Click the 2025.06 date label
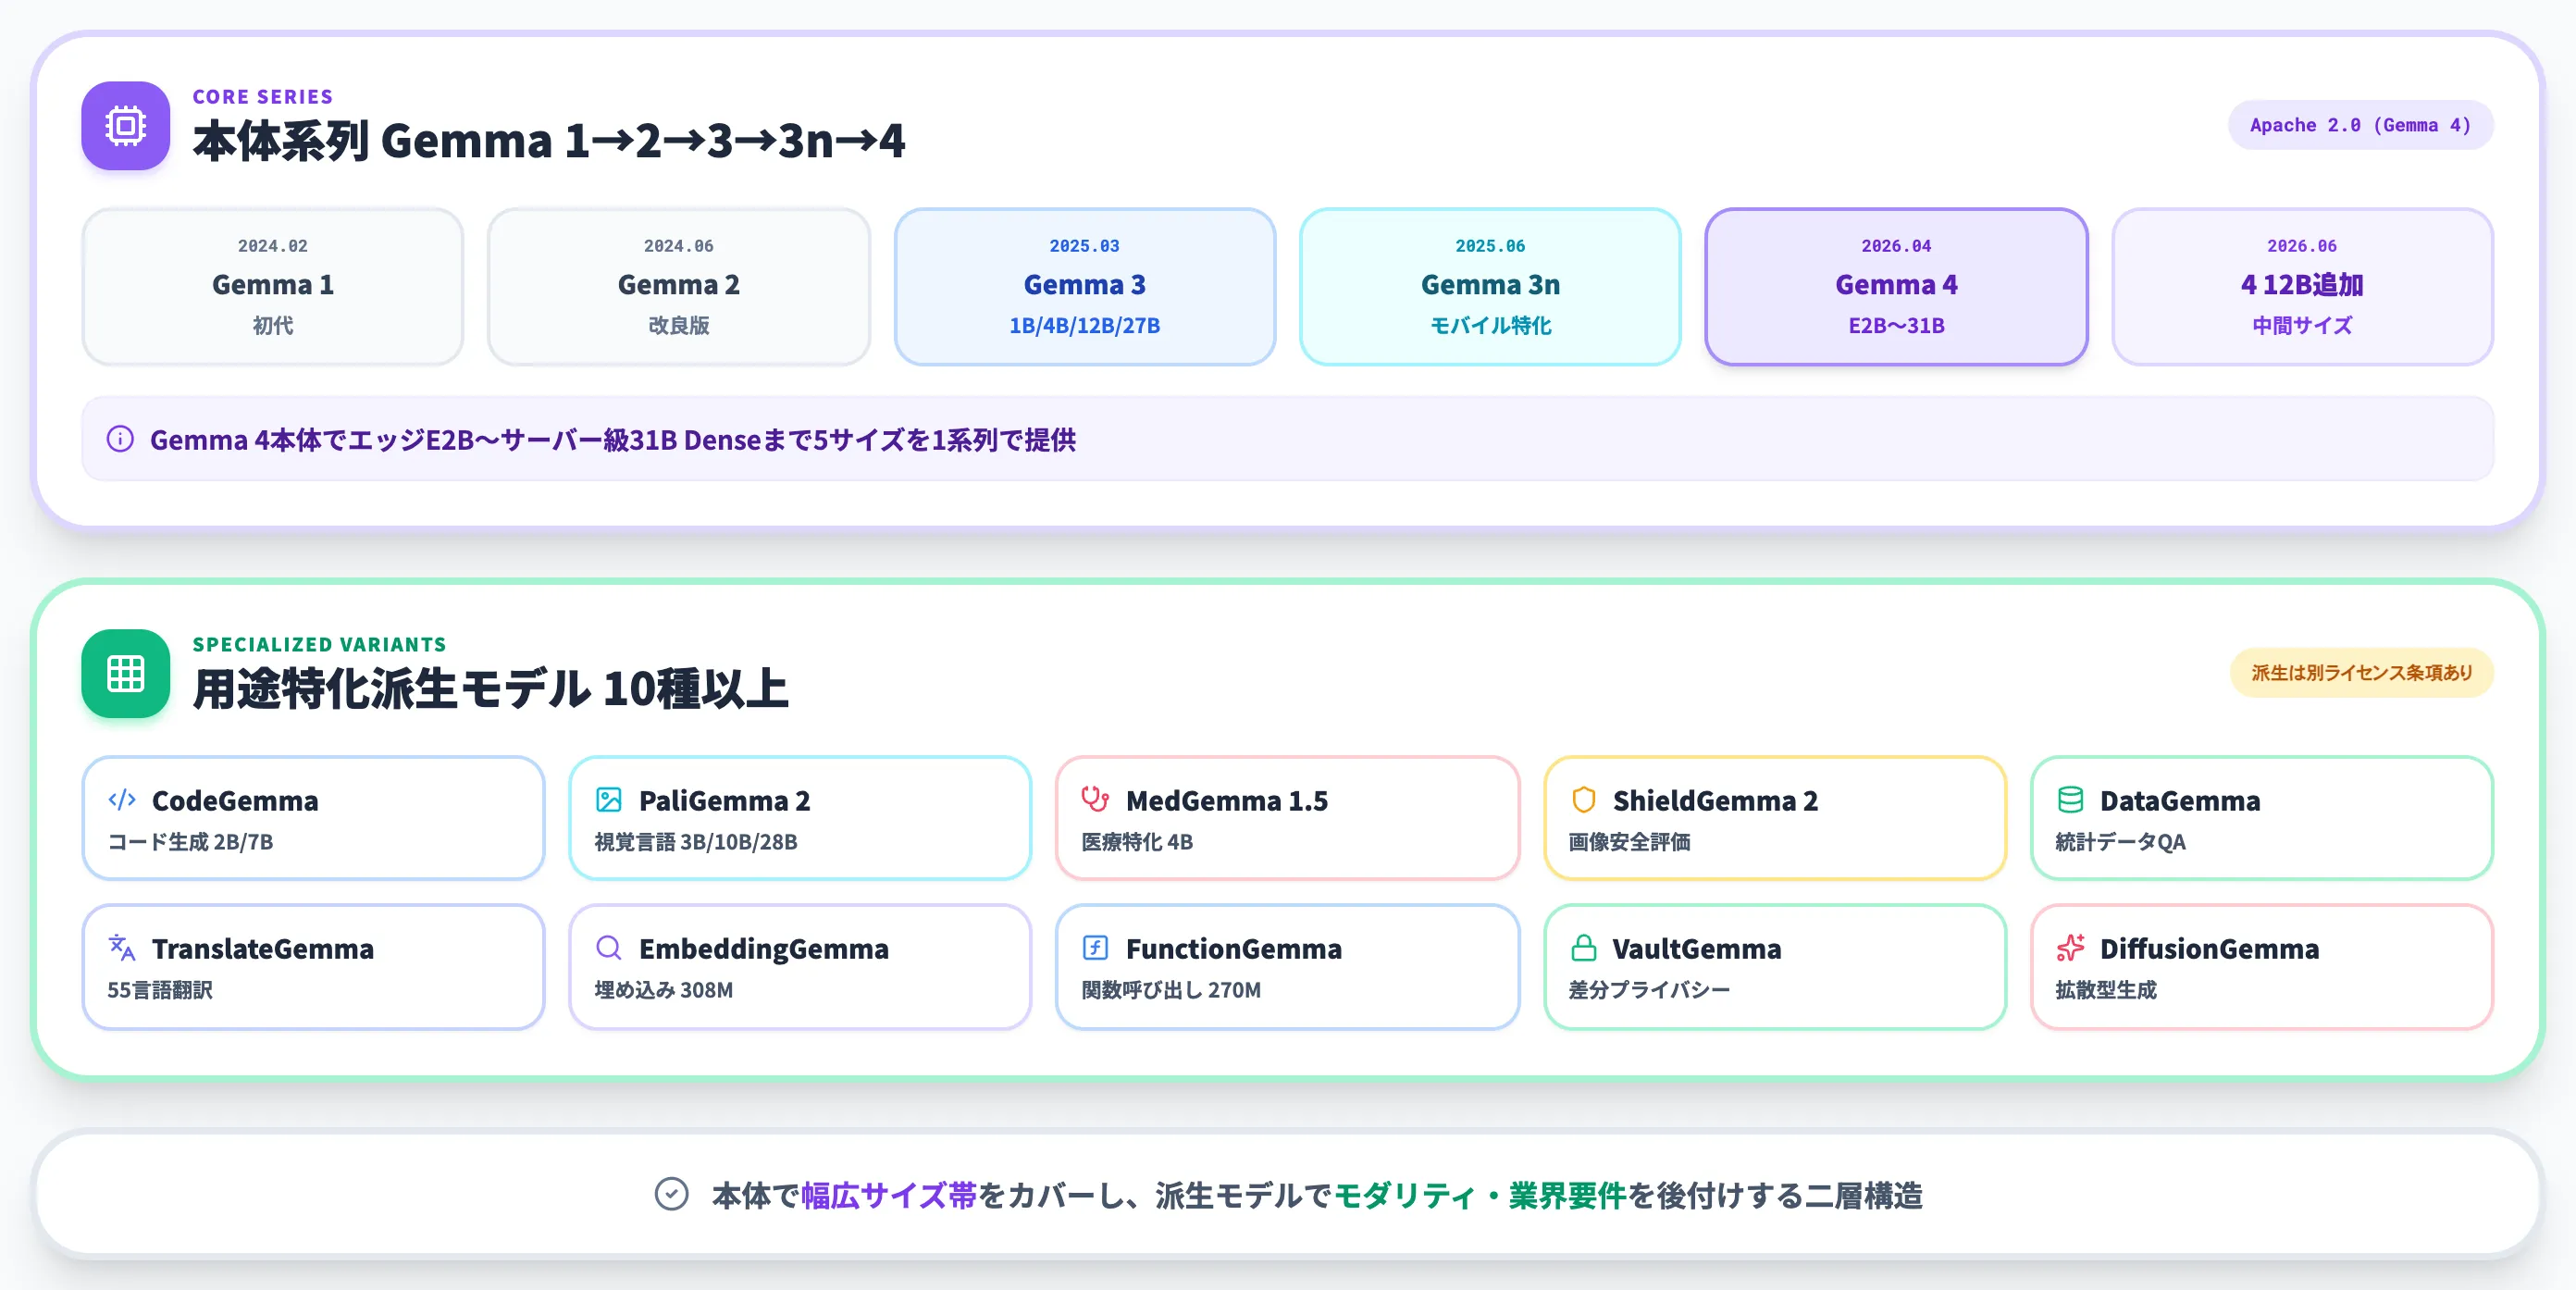The height and width of the screenshot is (1290, 2576). [1490, 246]
